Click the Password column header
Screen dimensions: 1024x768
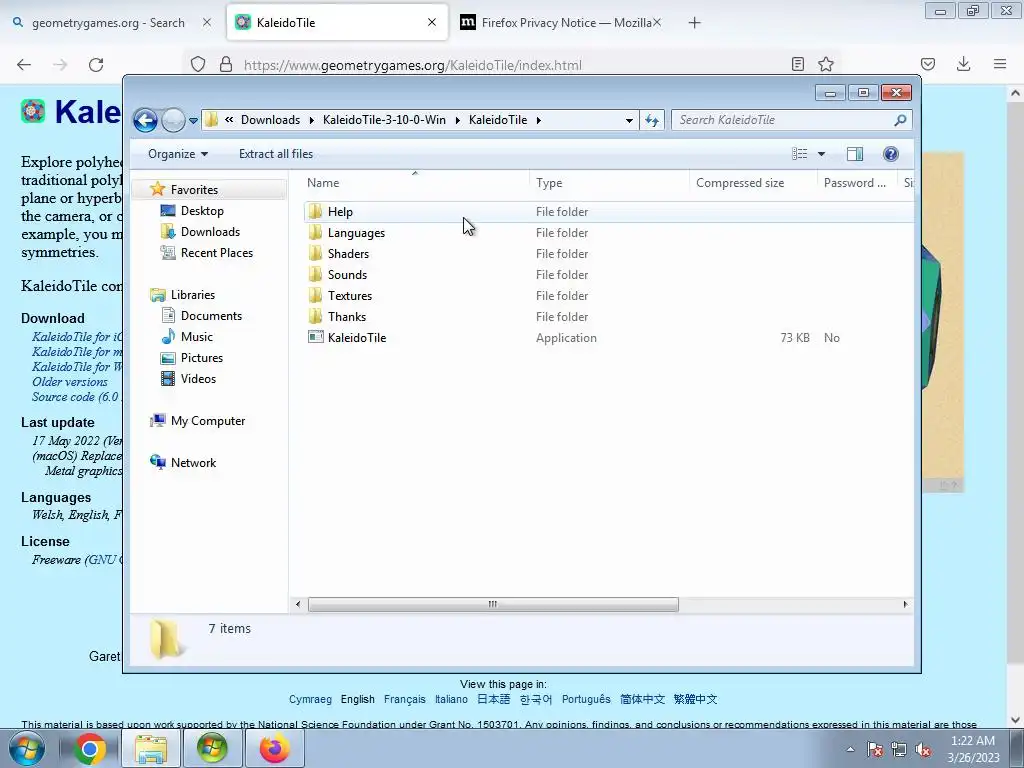coord(856,184)
